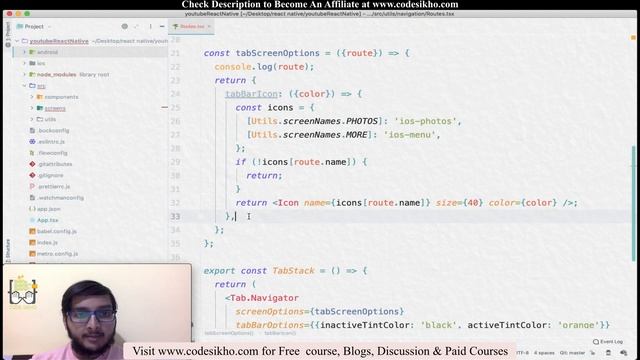Open the Project view selector dropdown
Image resolution: width=640 pixels, height=360 pixels.
click(x=34, y=27)
